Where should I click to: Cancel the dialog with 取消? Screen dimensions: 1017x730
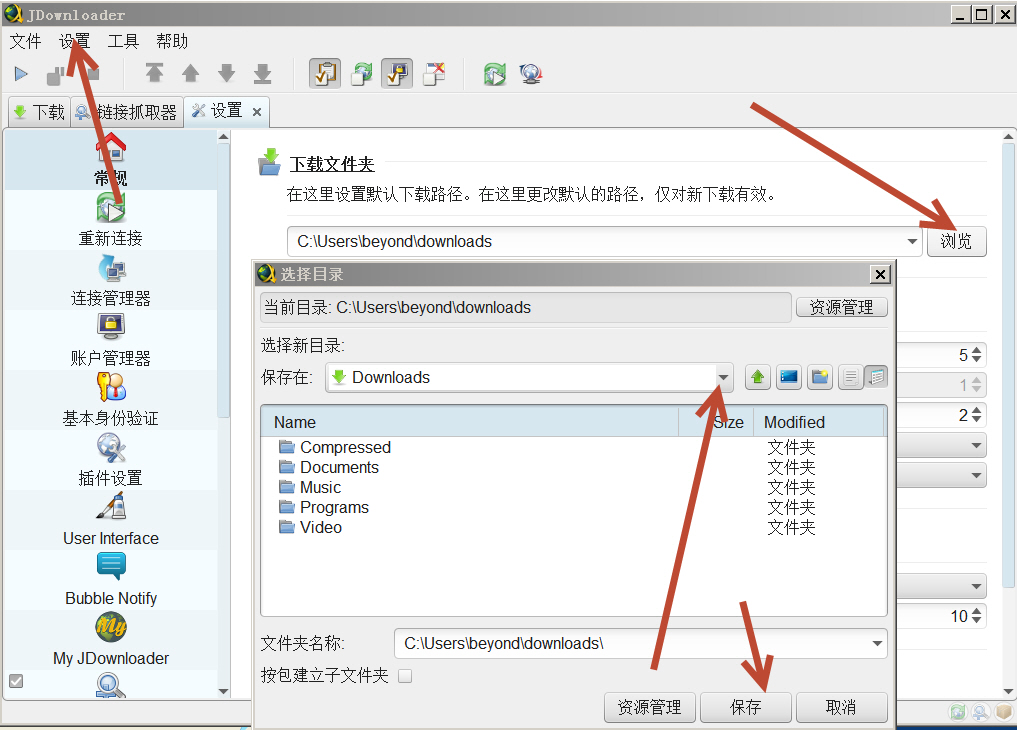pyautogui.click(x=841, y=707)
